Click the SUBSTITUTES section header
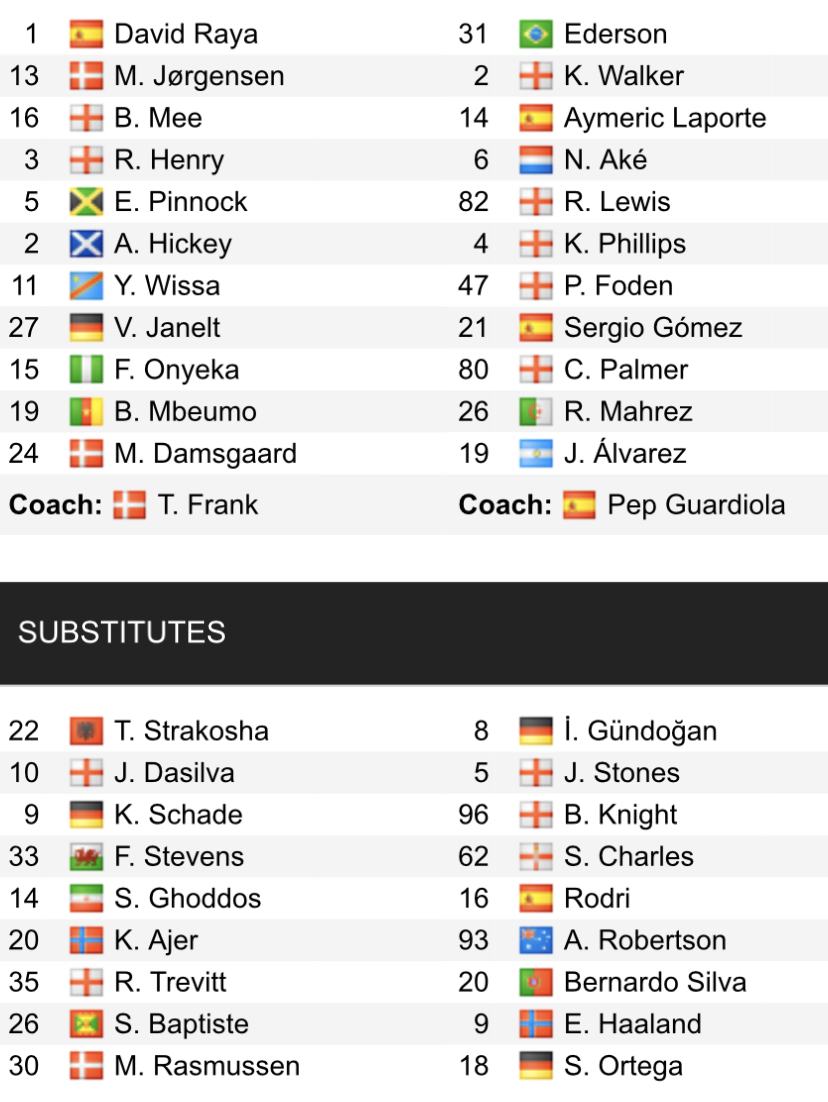 point(122,632)
